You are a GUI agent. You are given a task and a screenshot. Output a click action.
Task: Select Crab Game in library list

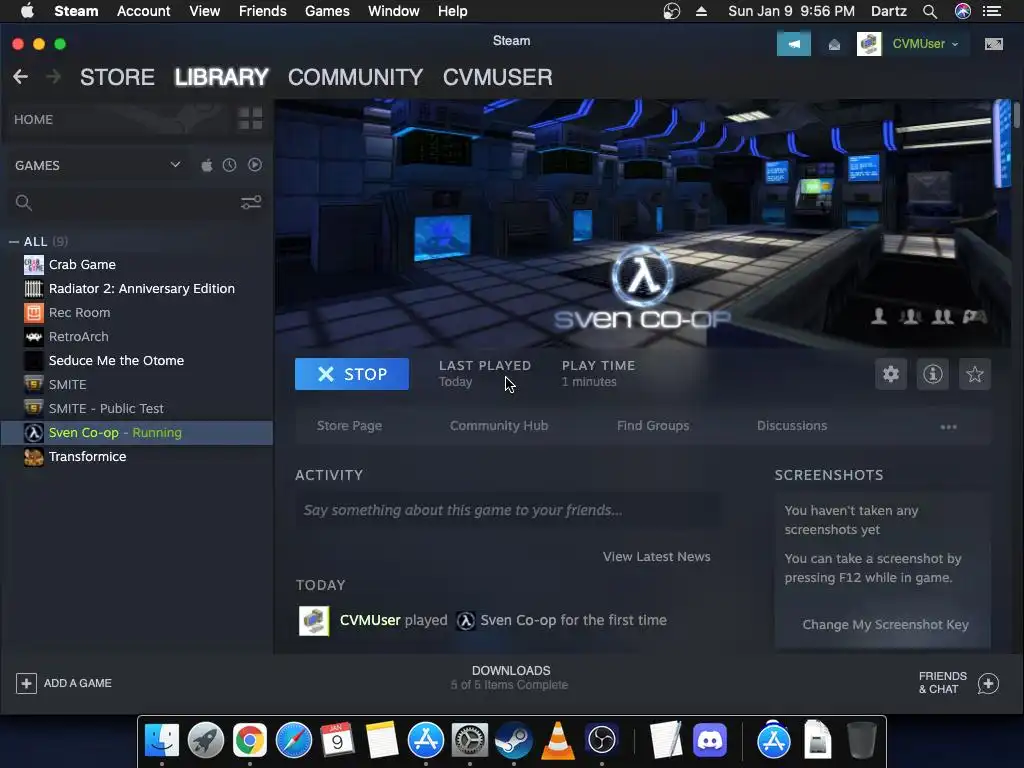[x=137, y=264]
